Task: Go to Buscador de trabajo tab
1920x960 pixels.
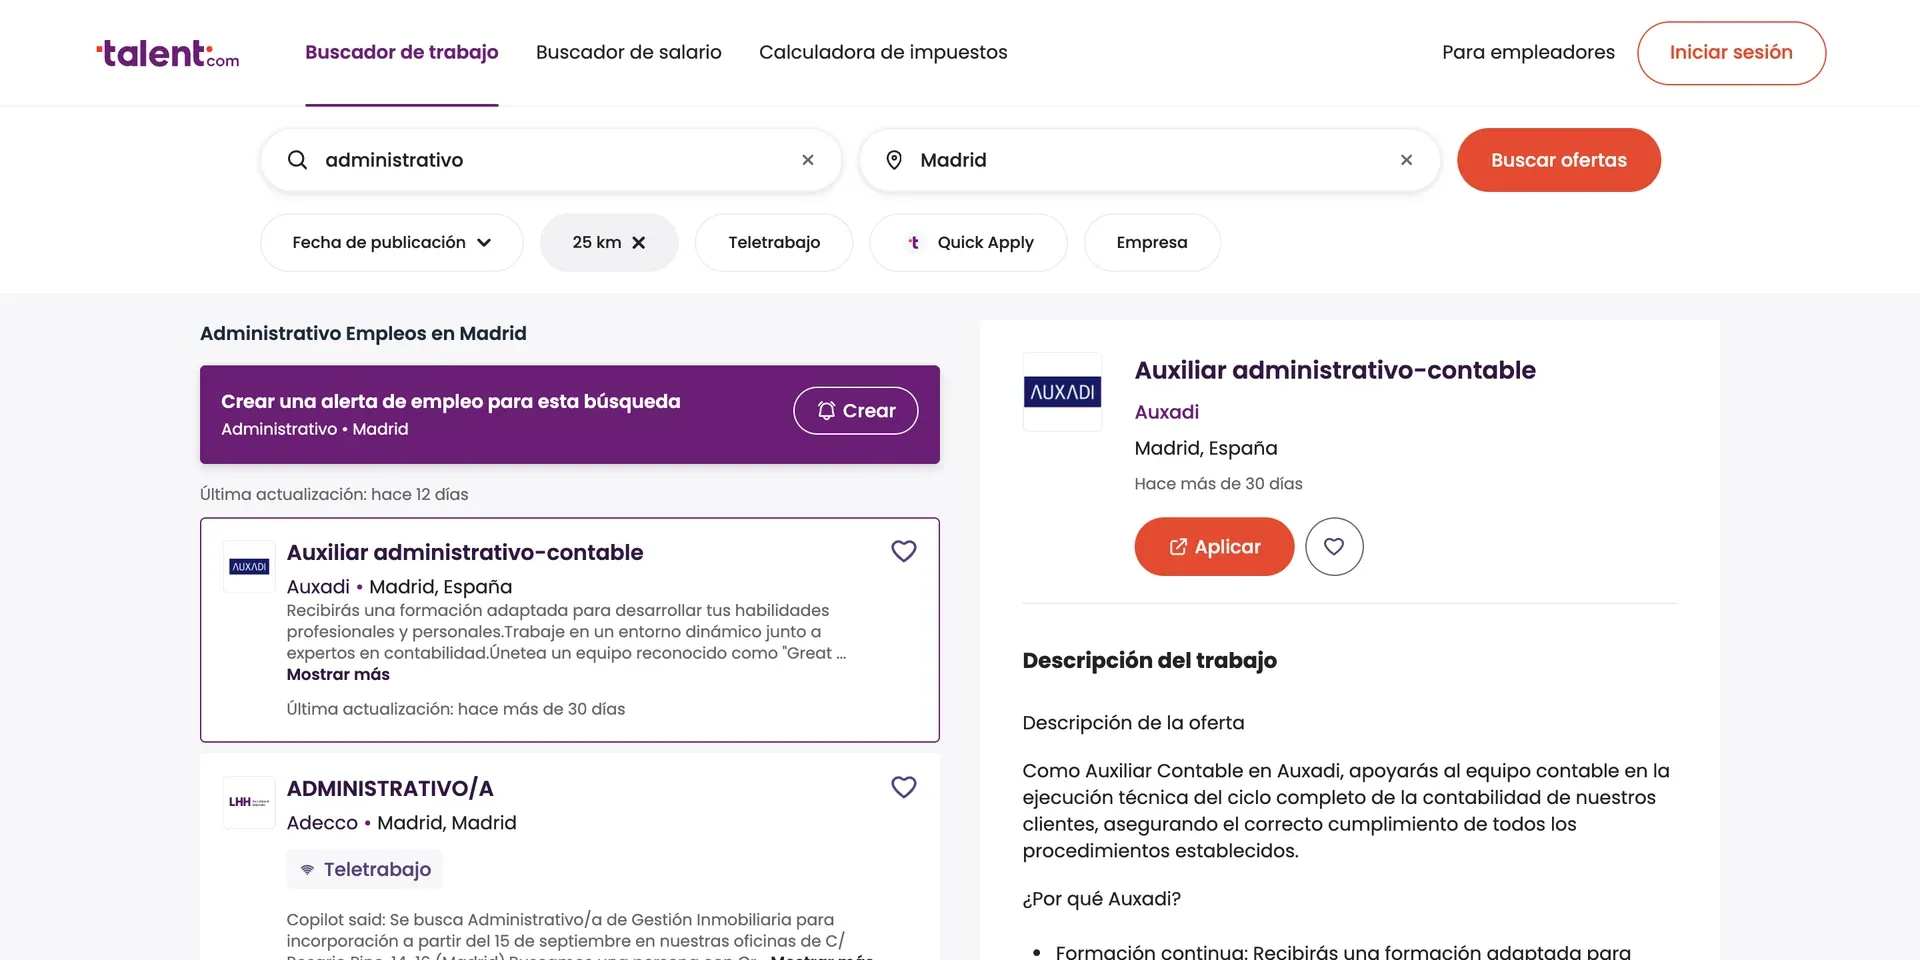Action: tap(402, 52)
